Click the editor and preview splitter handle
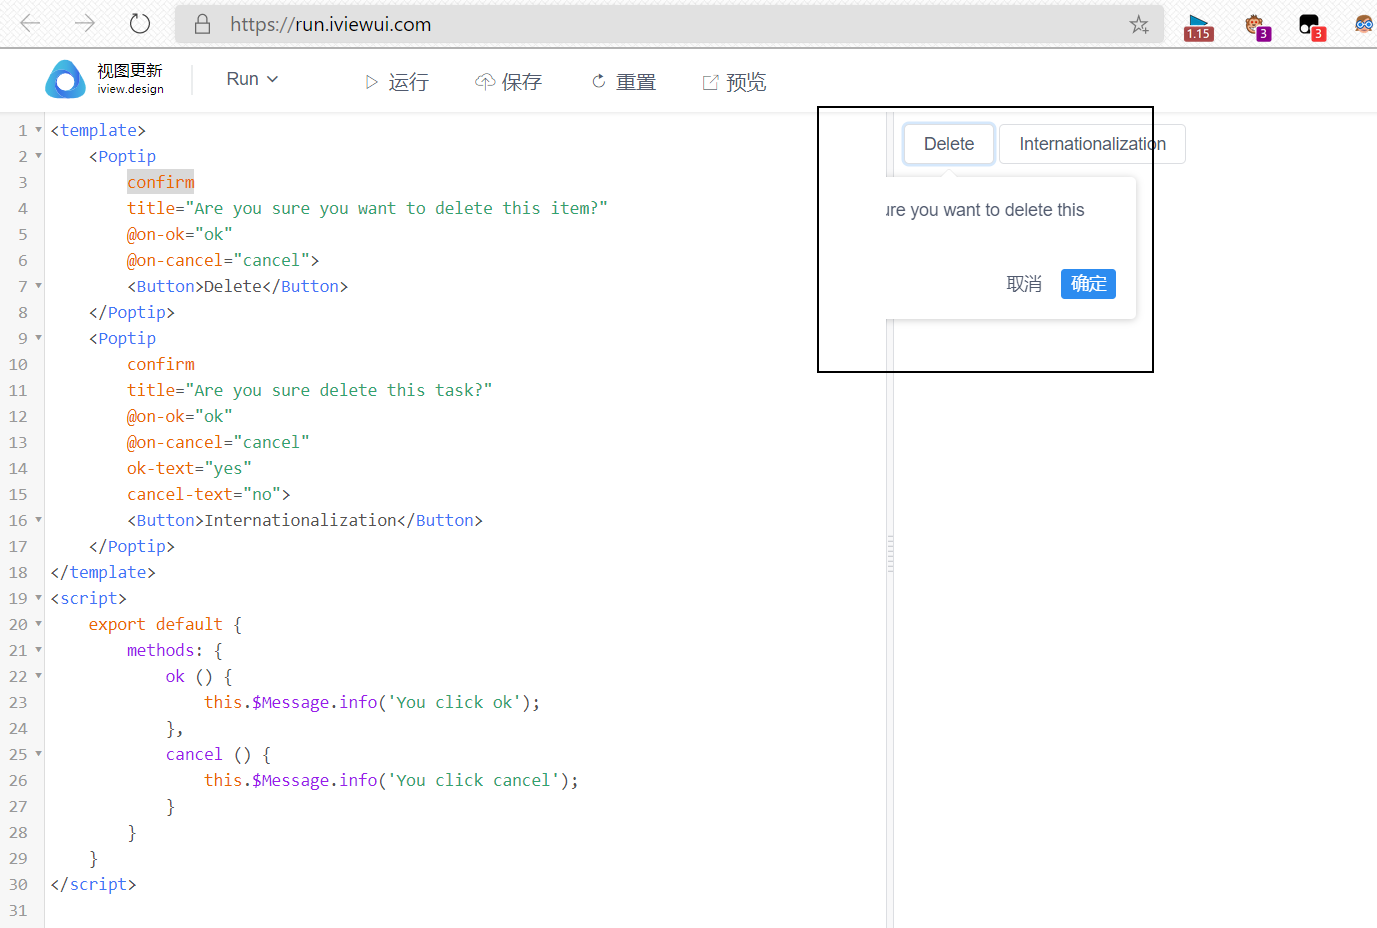 (890, 553)
